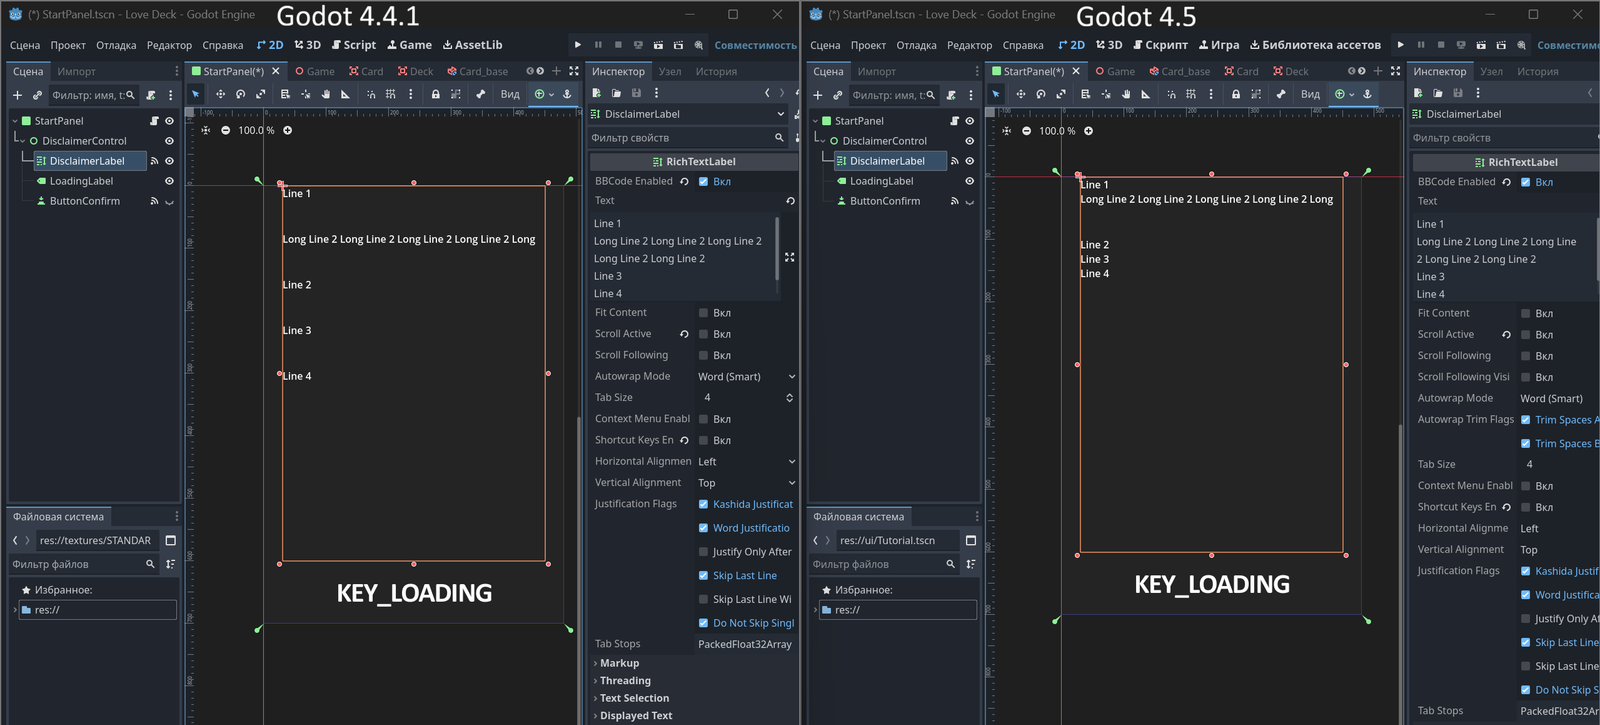Enable Fit Content checkbox in Godot 4.4.1 inspector
1600x725 pixels.
(703, 313)
